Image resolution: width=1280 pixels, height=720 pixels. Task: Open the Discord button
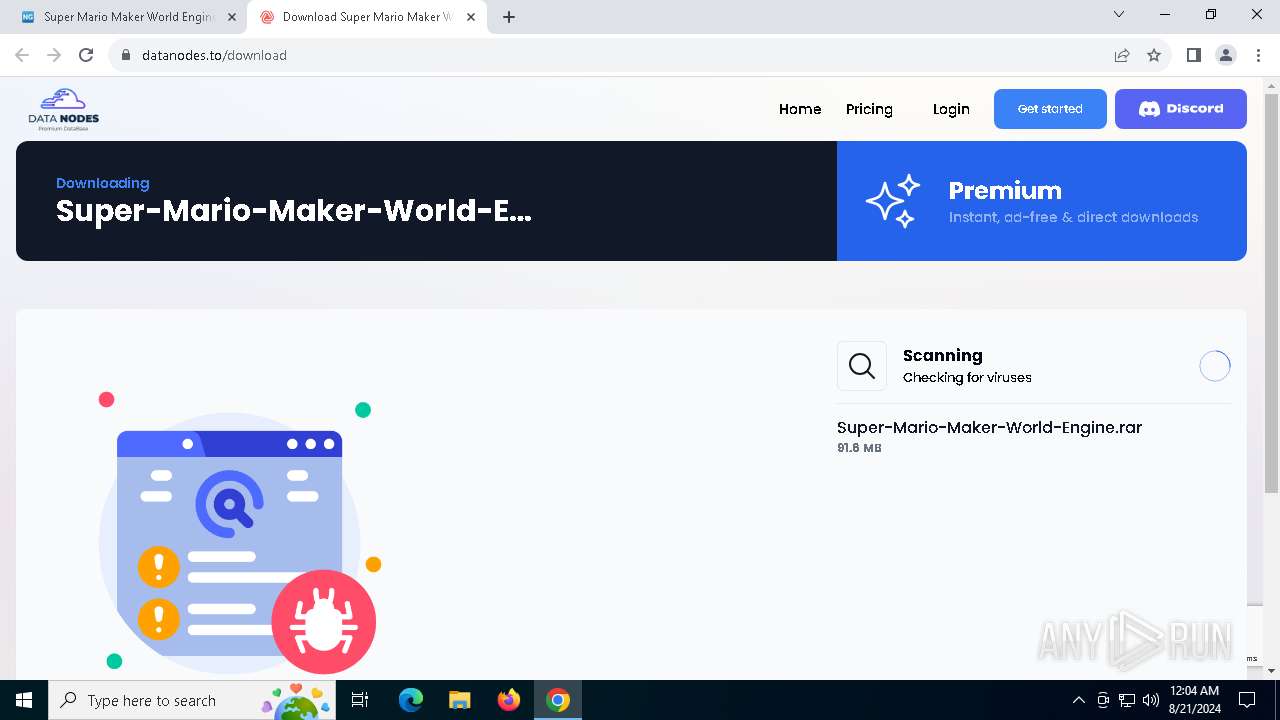[x=1181, y=109]
